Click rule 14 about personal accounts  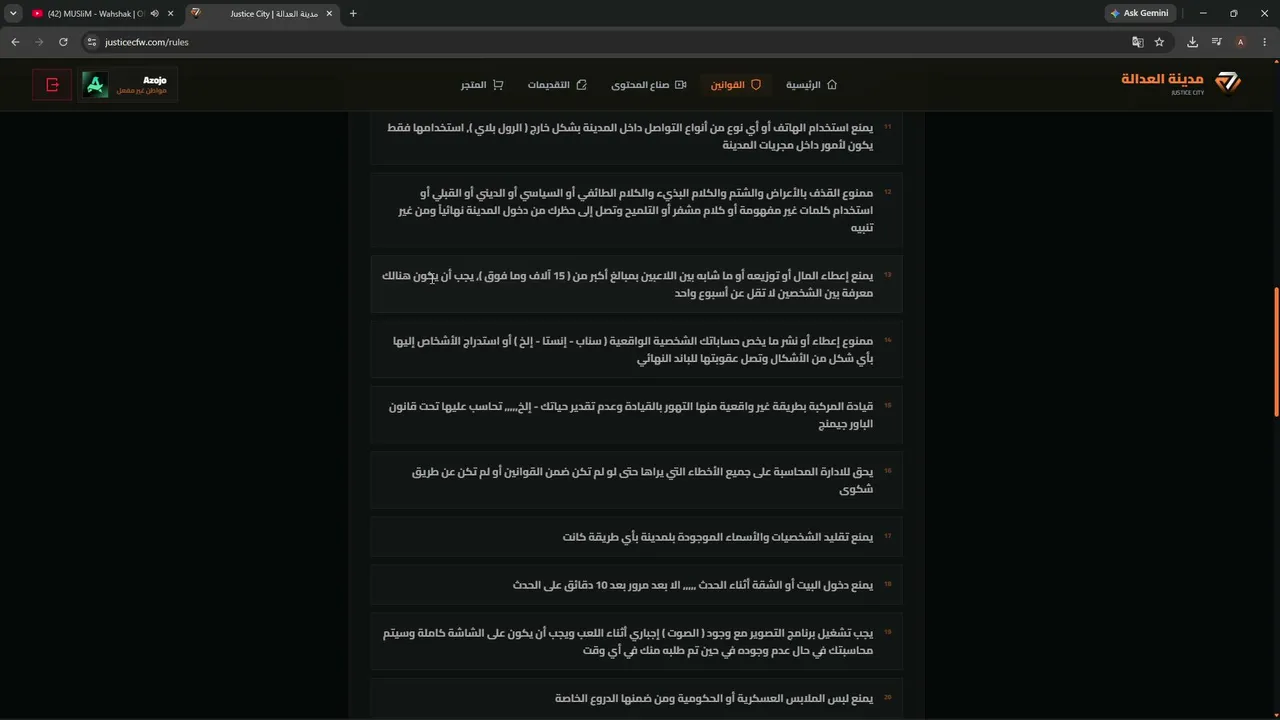(x=636, y=349)
